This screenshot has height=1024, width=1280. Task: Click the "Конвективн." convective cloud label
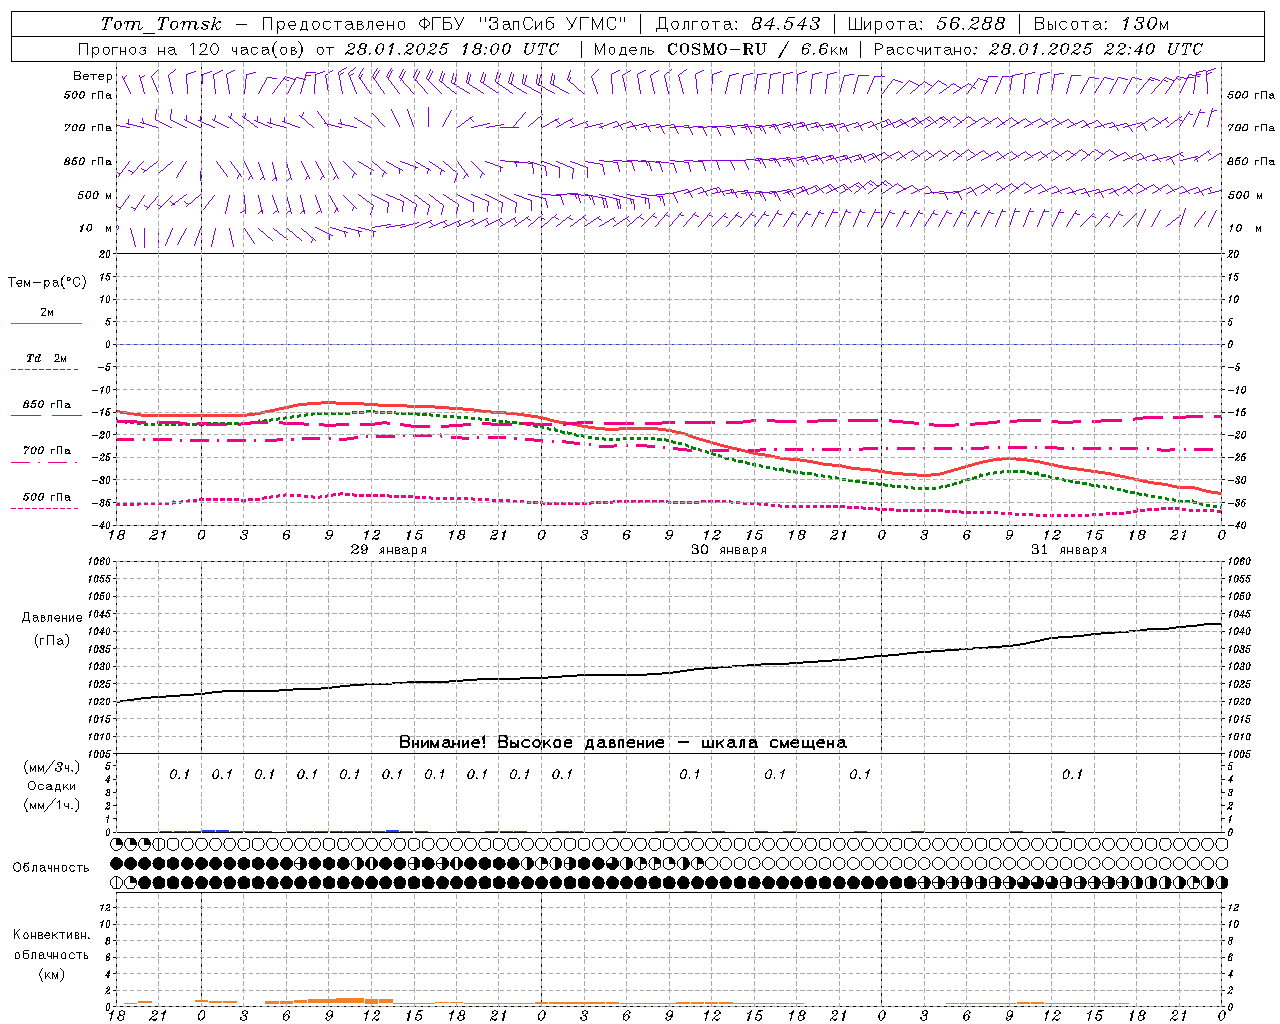51,935
